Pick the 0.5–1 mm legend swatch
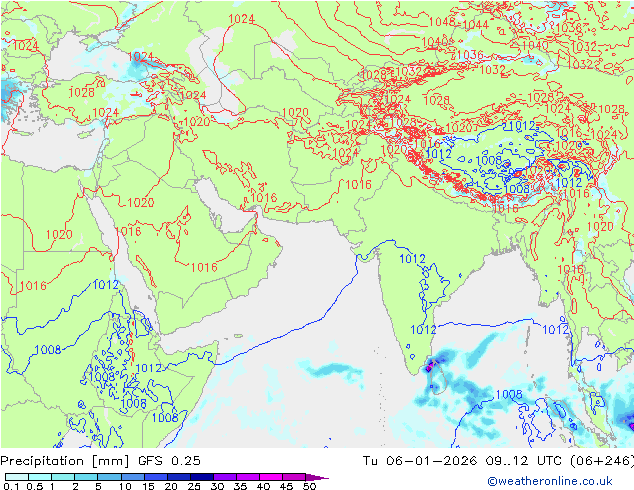This screenshot has height=490, width=634. (40, 477)
